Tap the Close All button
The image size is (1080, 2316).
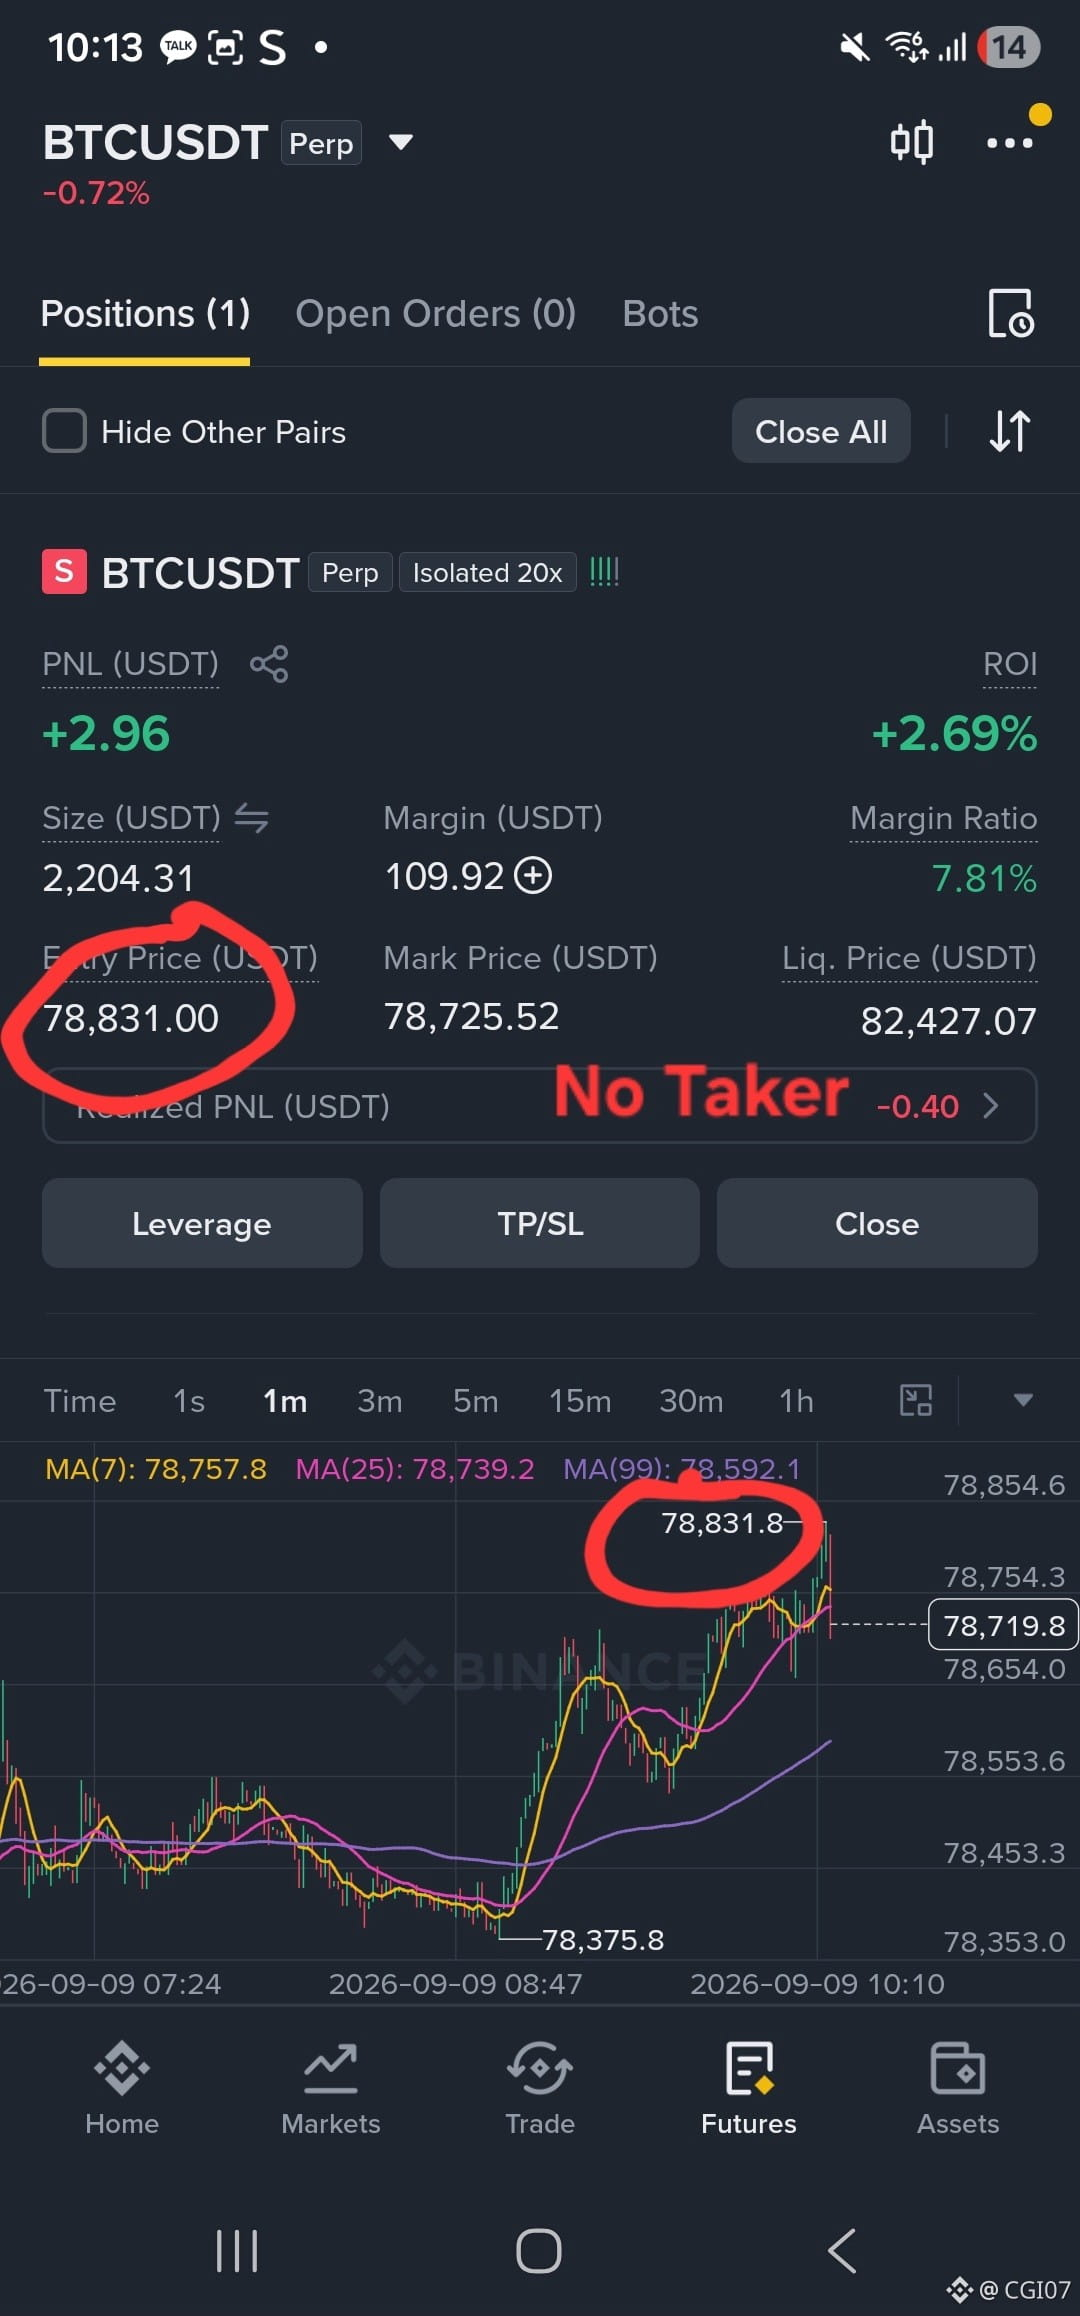coord(821,431)
